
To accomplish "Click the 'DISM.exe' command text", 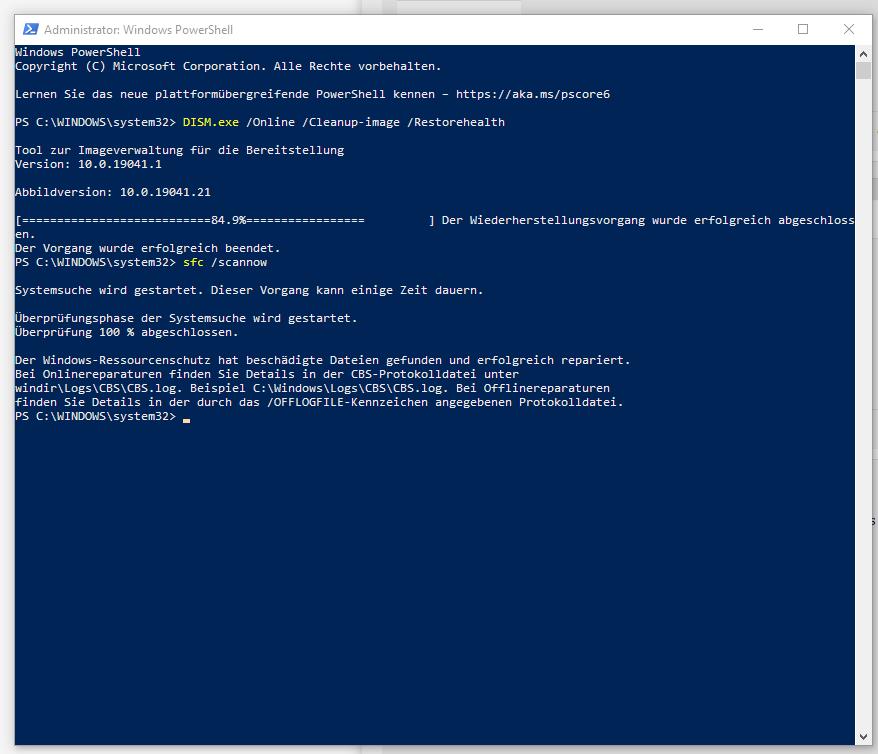I will pyautogui.click(x=211, y=122).
